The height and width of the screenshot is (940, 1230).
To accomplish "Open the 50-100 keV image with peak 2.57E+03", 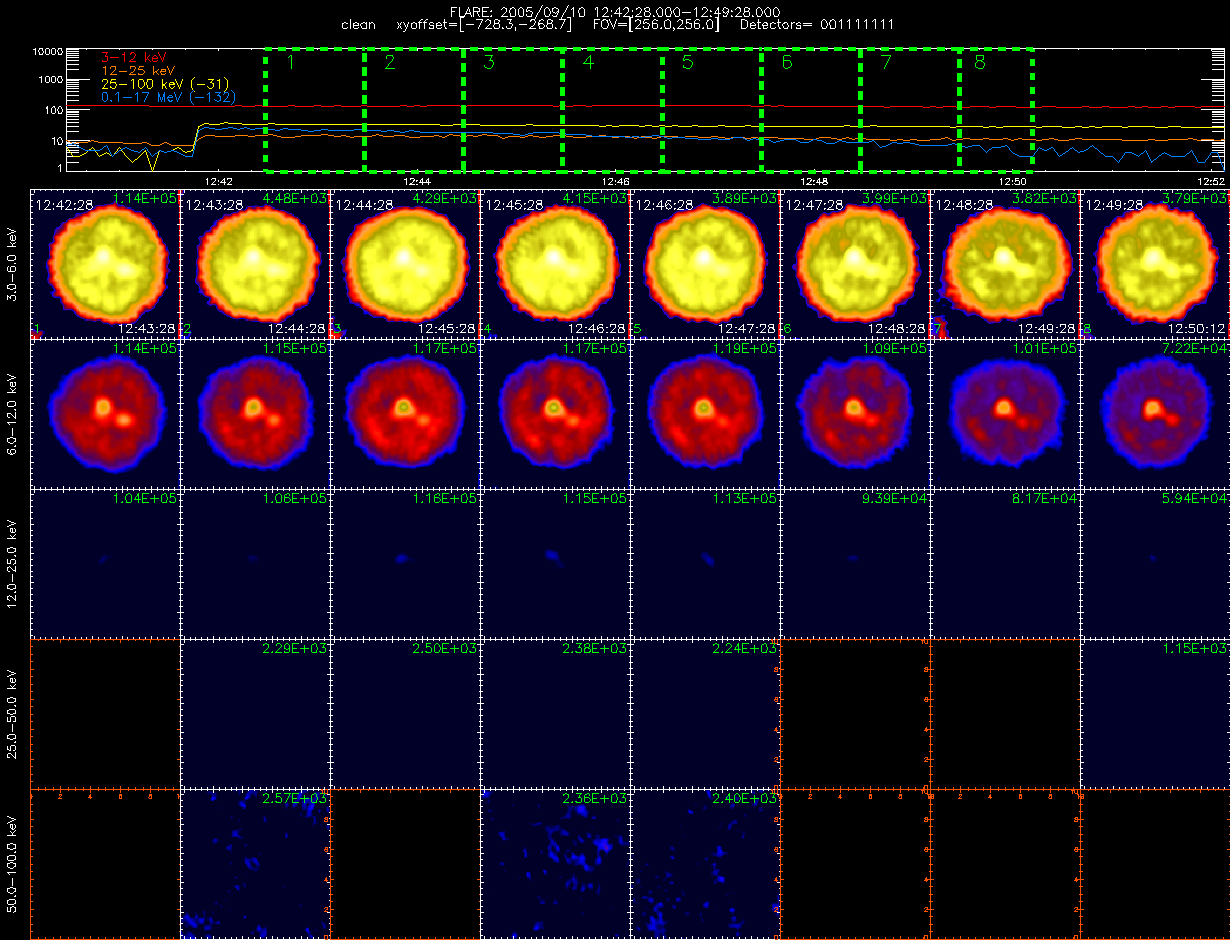I will pyautogui.click(x=255, y=864).
